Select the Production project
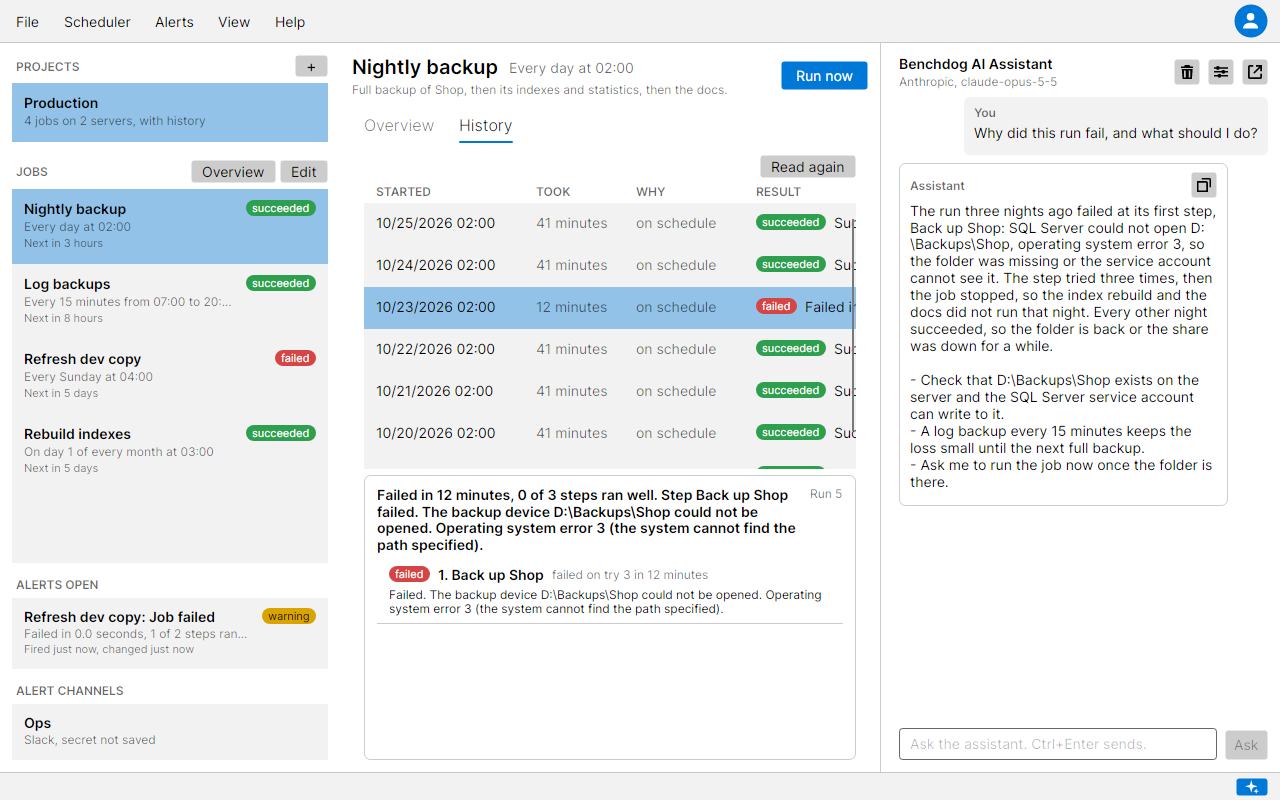The width and height of the screenshot is (1280, 800). click(x=170, y=112)
